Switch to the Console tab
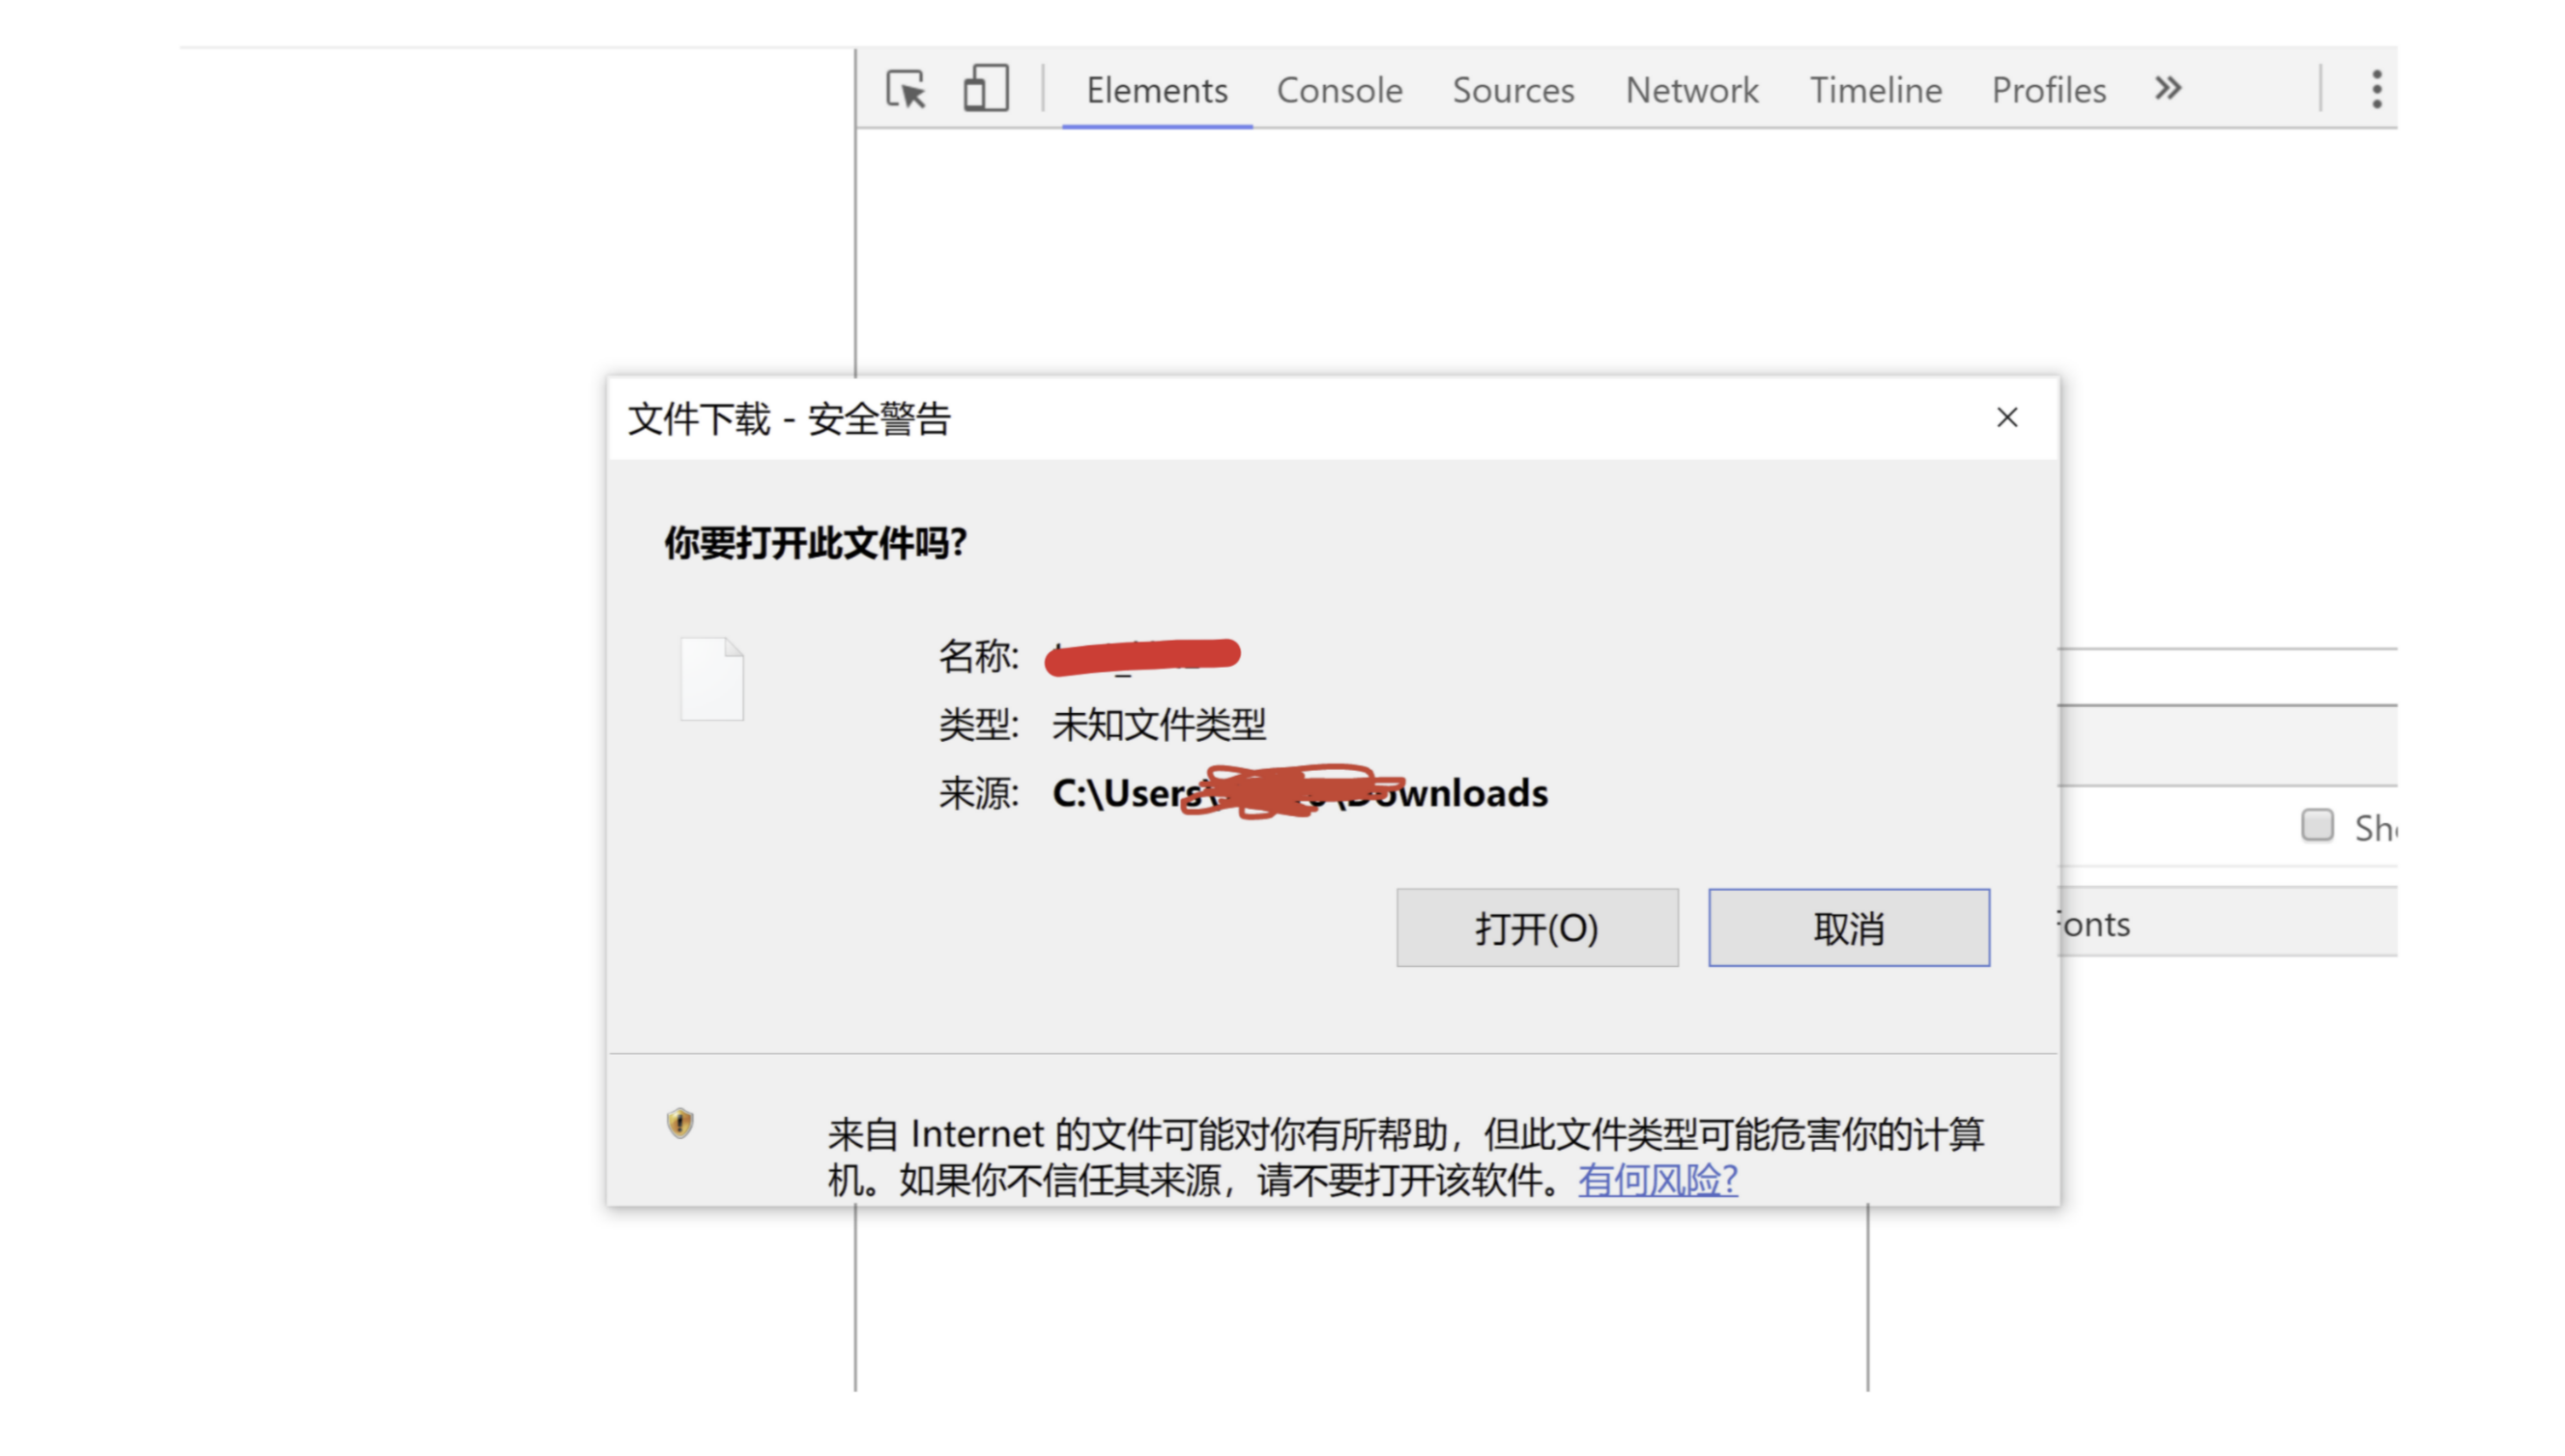 click(x=1339, y=90)
